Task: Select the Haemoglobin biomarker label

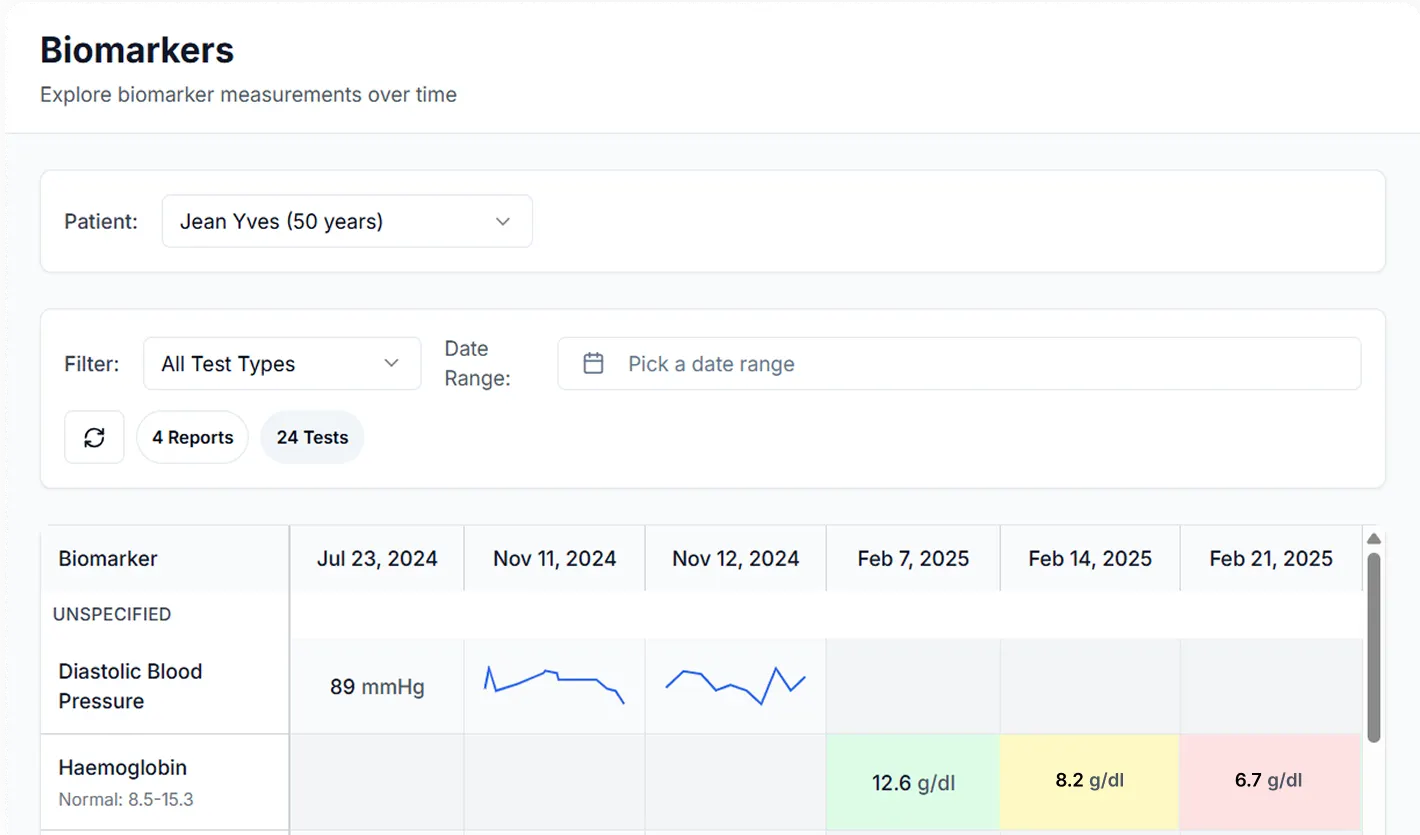Action: tap(123, 767)
